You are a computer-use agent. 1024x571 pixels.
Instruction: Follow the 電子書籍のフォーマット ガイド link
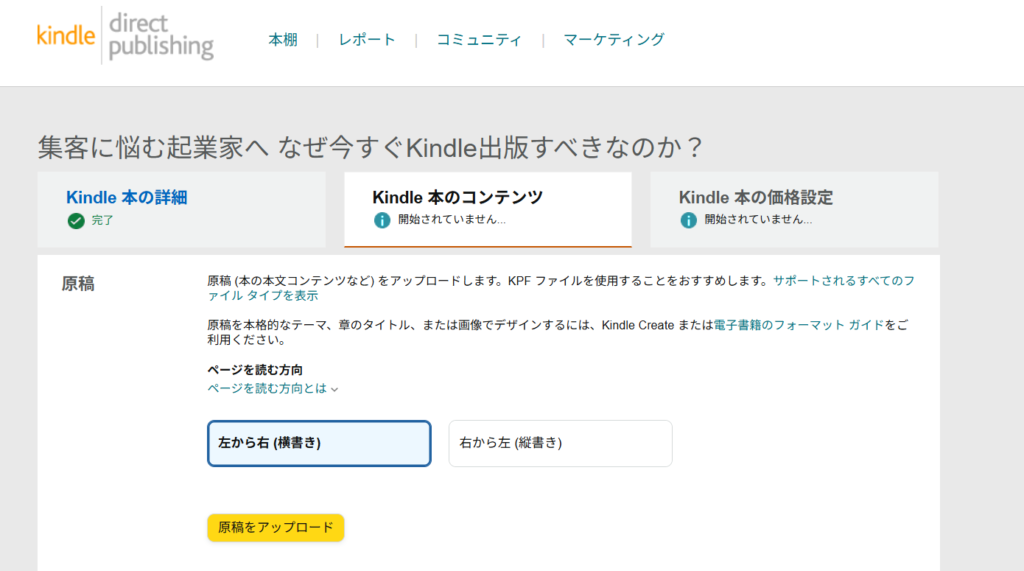(x=799, y=325)
